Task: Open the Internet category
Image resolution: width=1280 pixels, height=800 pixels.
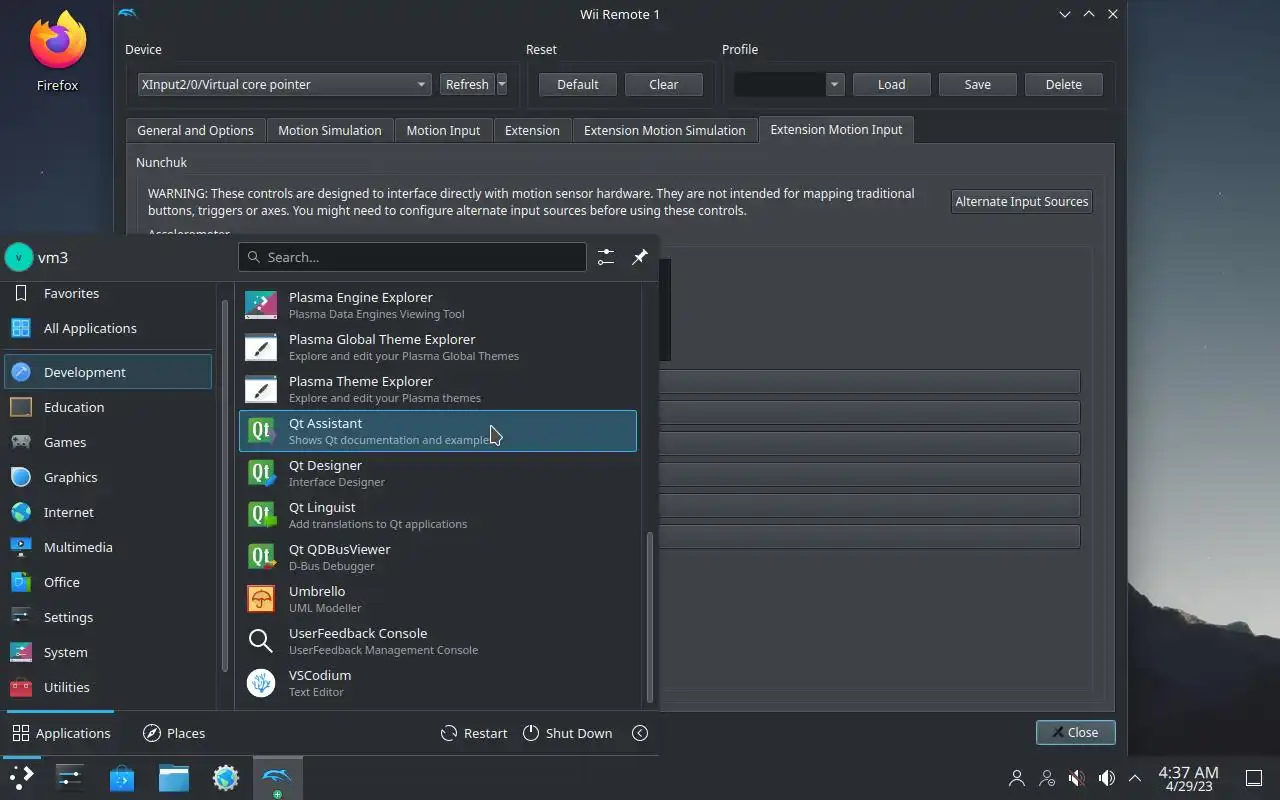Action: 108,512
